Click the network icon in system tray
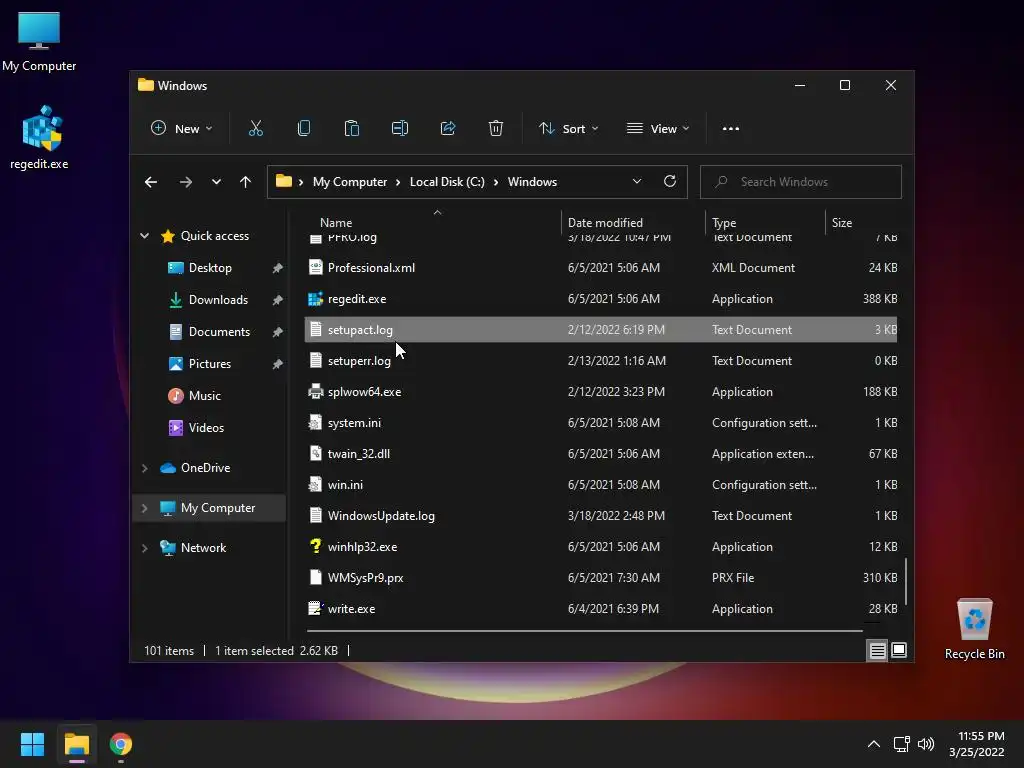Image resolution: width=1024 pixels, height=768 pixels. pos(902,744)
